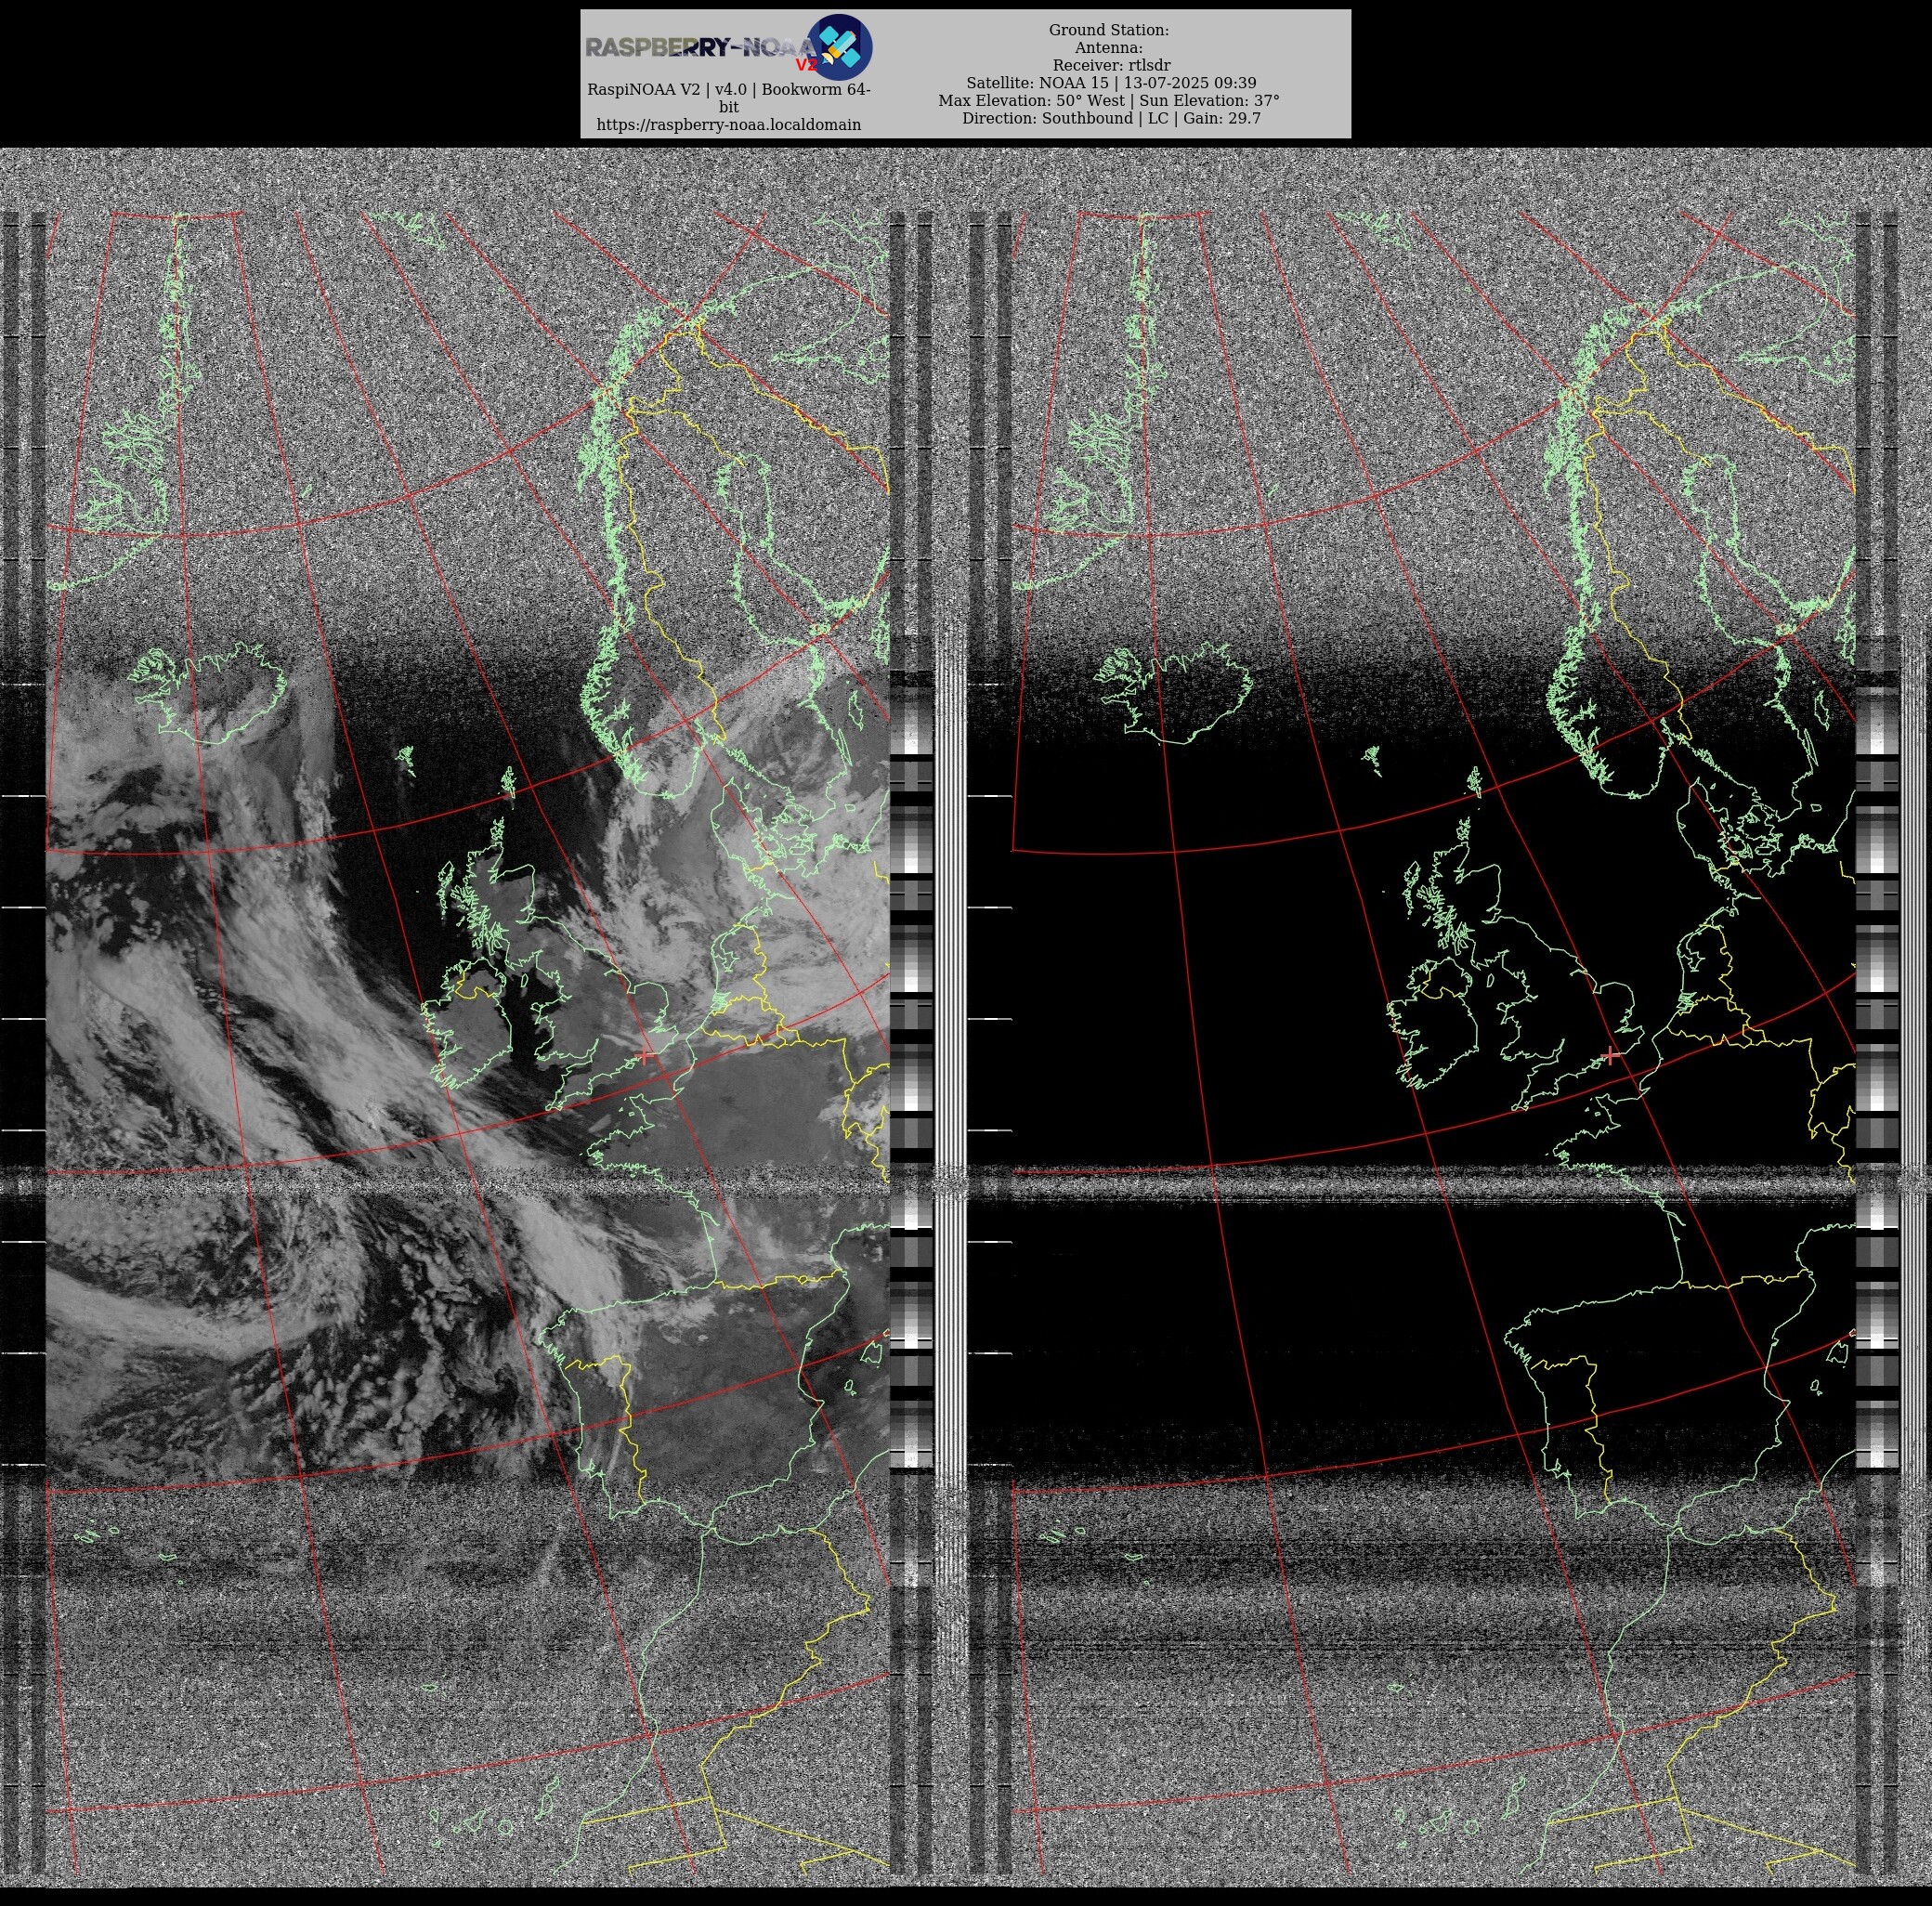Click the red ground station cross in right image
This screenshot has height=1906, width=1932.
point(1611,1055)
